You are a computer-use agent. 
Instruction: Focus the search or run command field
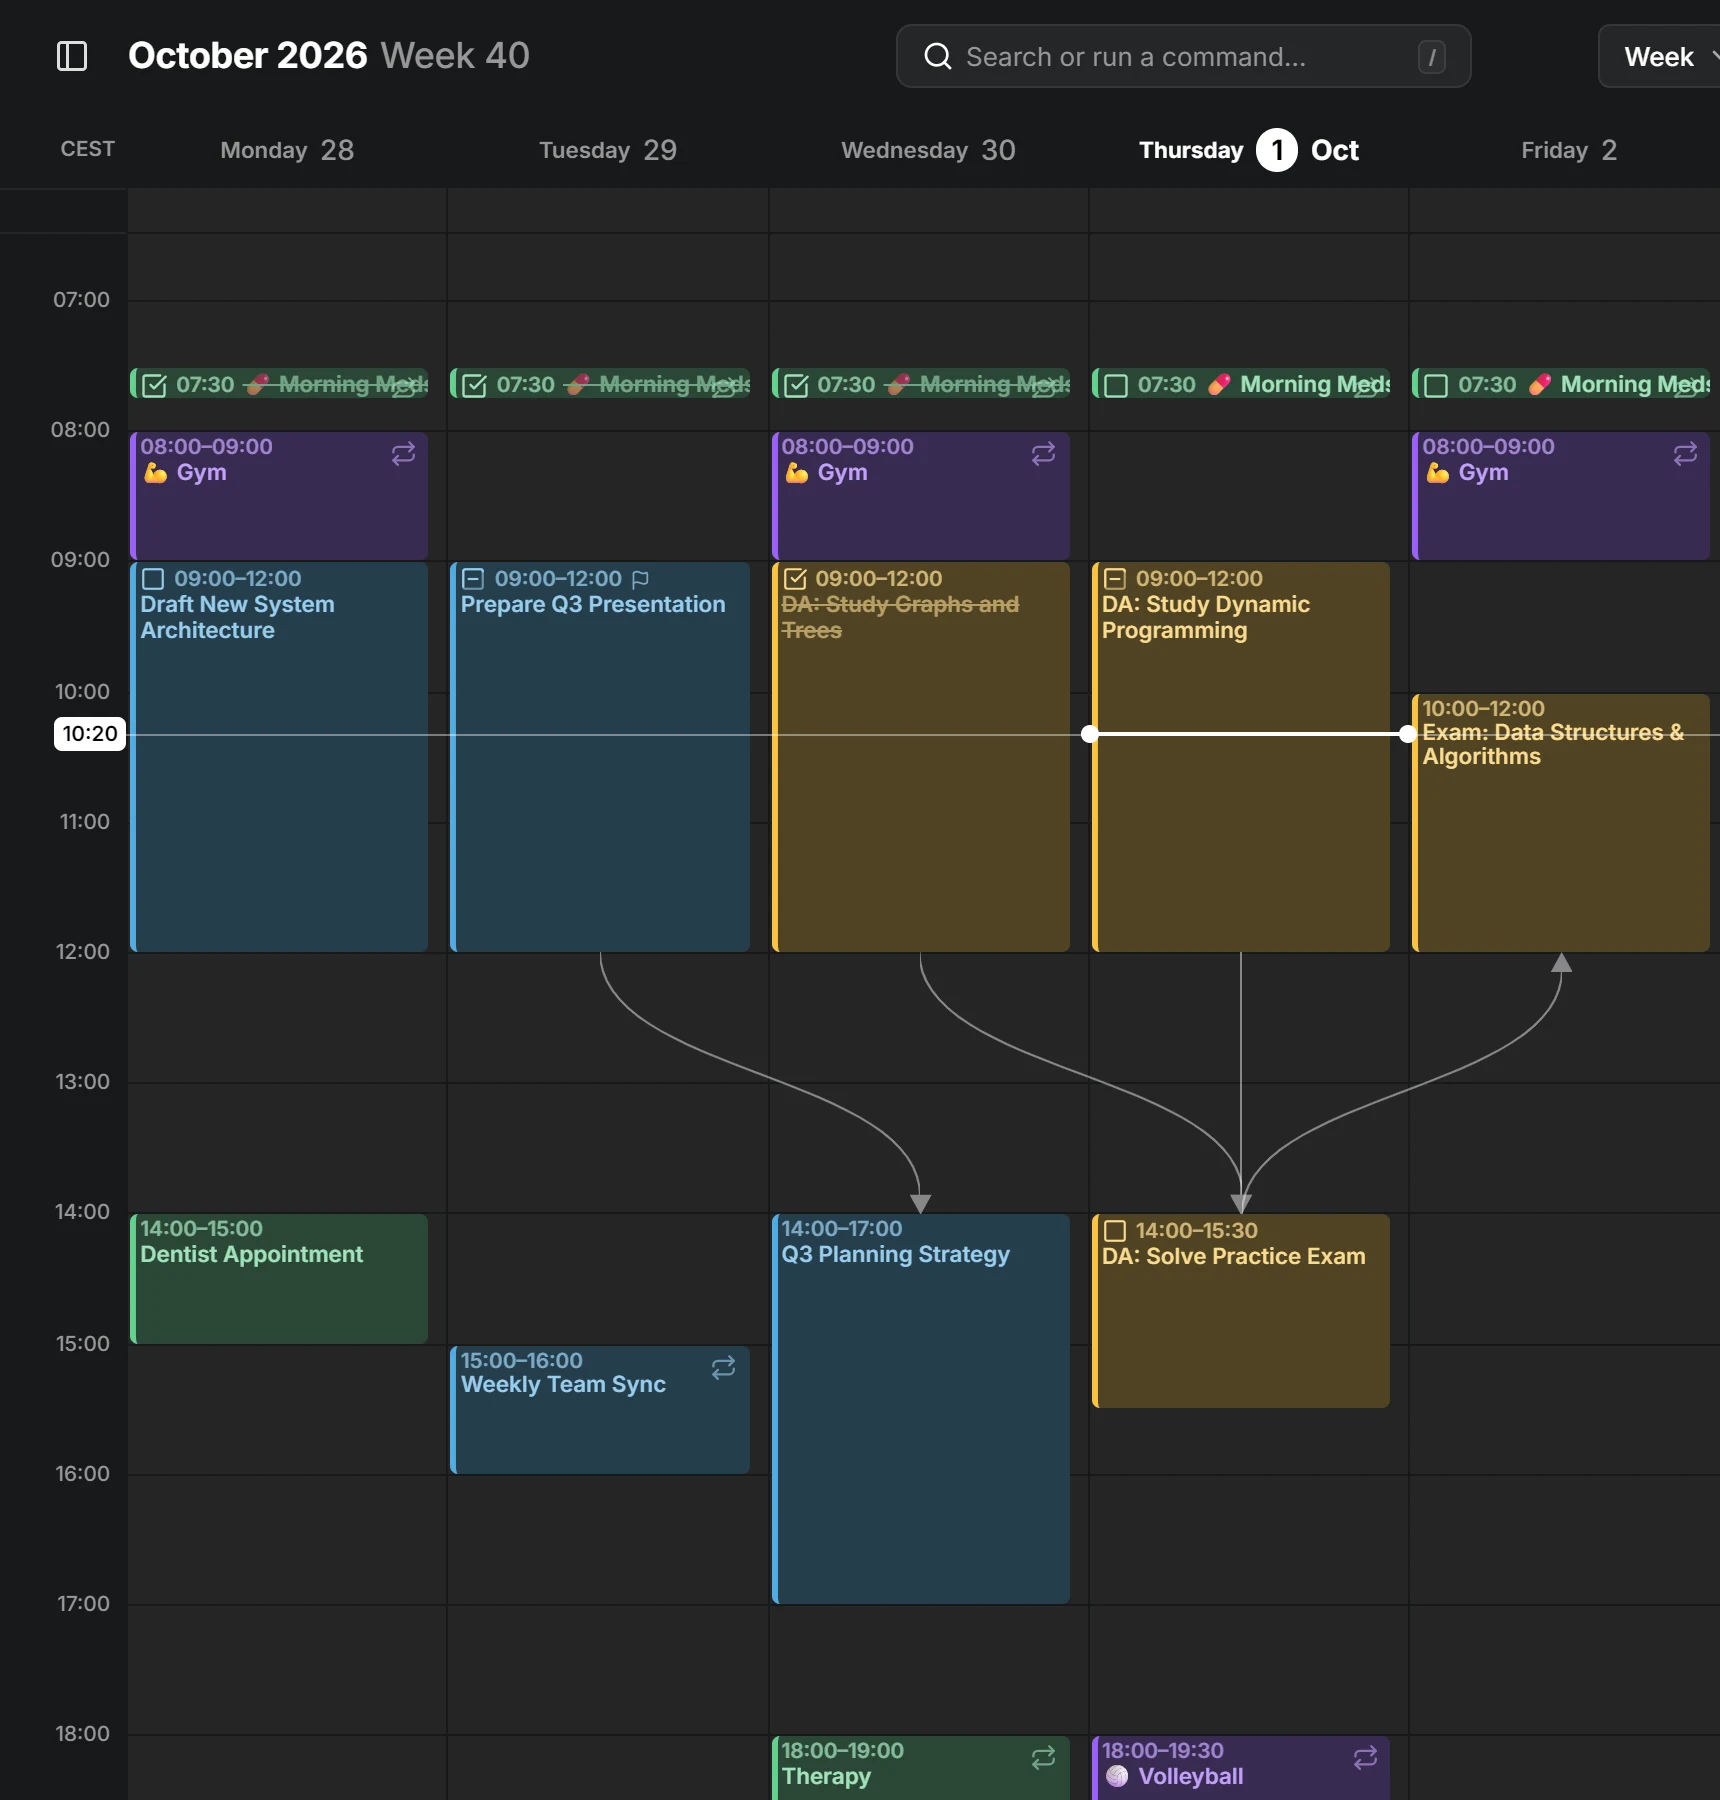[1184, 57]
